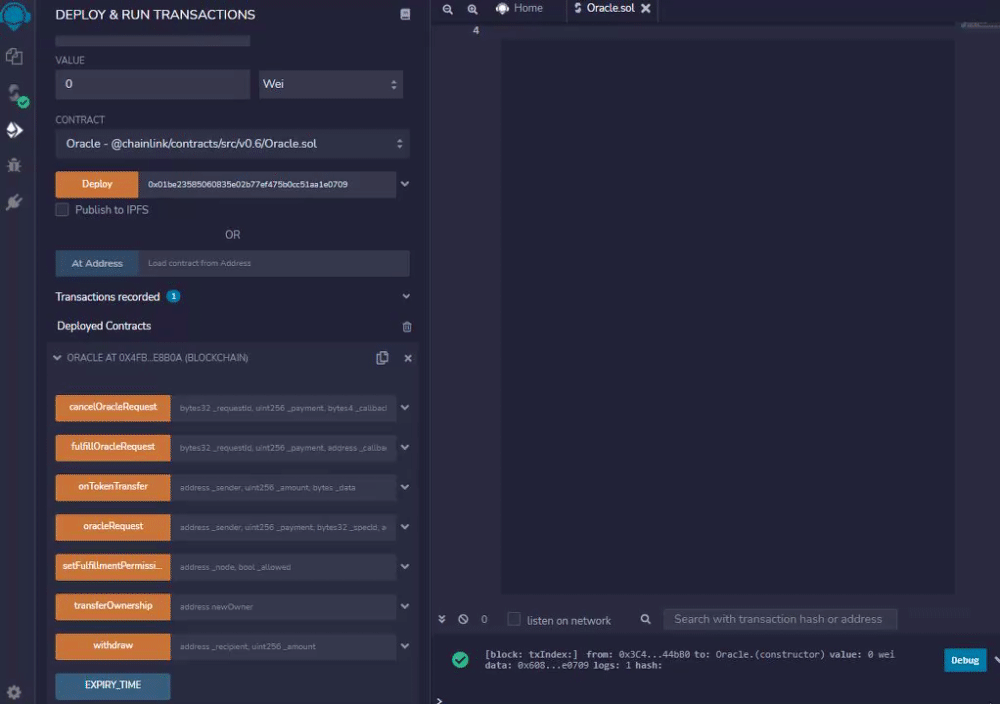Expand setFulfillmentPermission parameters
This screenshot has width=1000, height=704.
pos(405,566)
